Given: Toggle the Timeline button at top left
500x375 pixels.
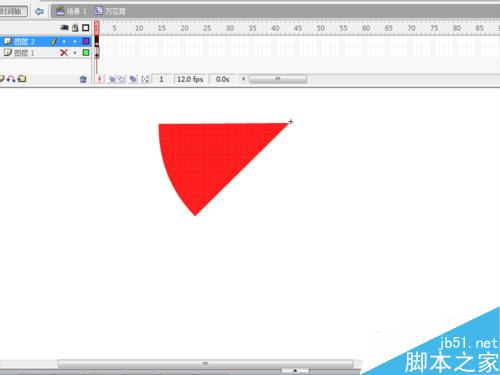Looking at the screenshot, I should [x=13, y=12].
